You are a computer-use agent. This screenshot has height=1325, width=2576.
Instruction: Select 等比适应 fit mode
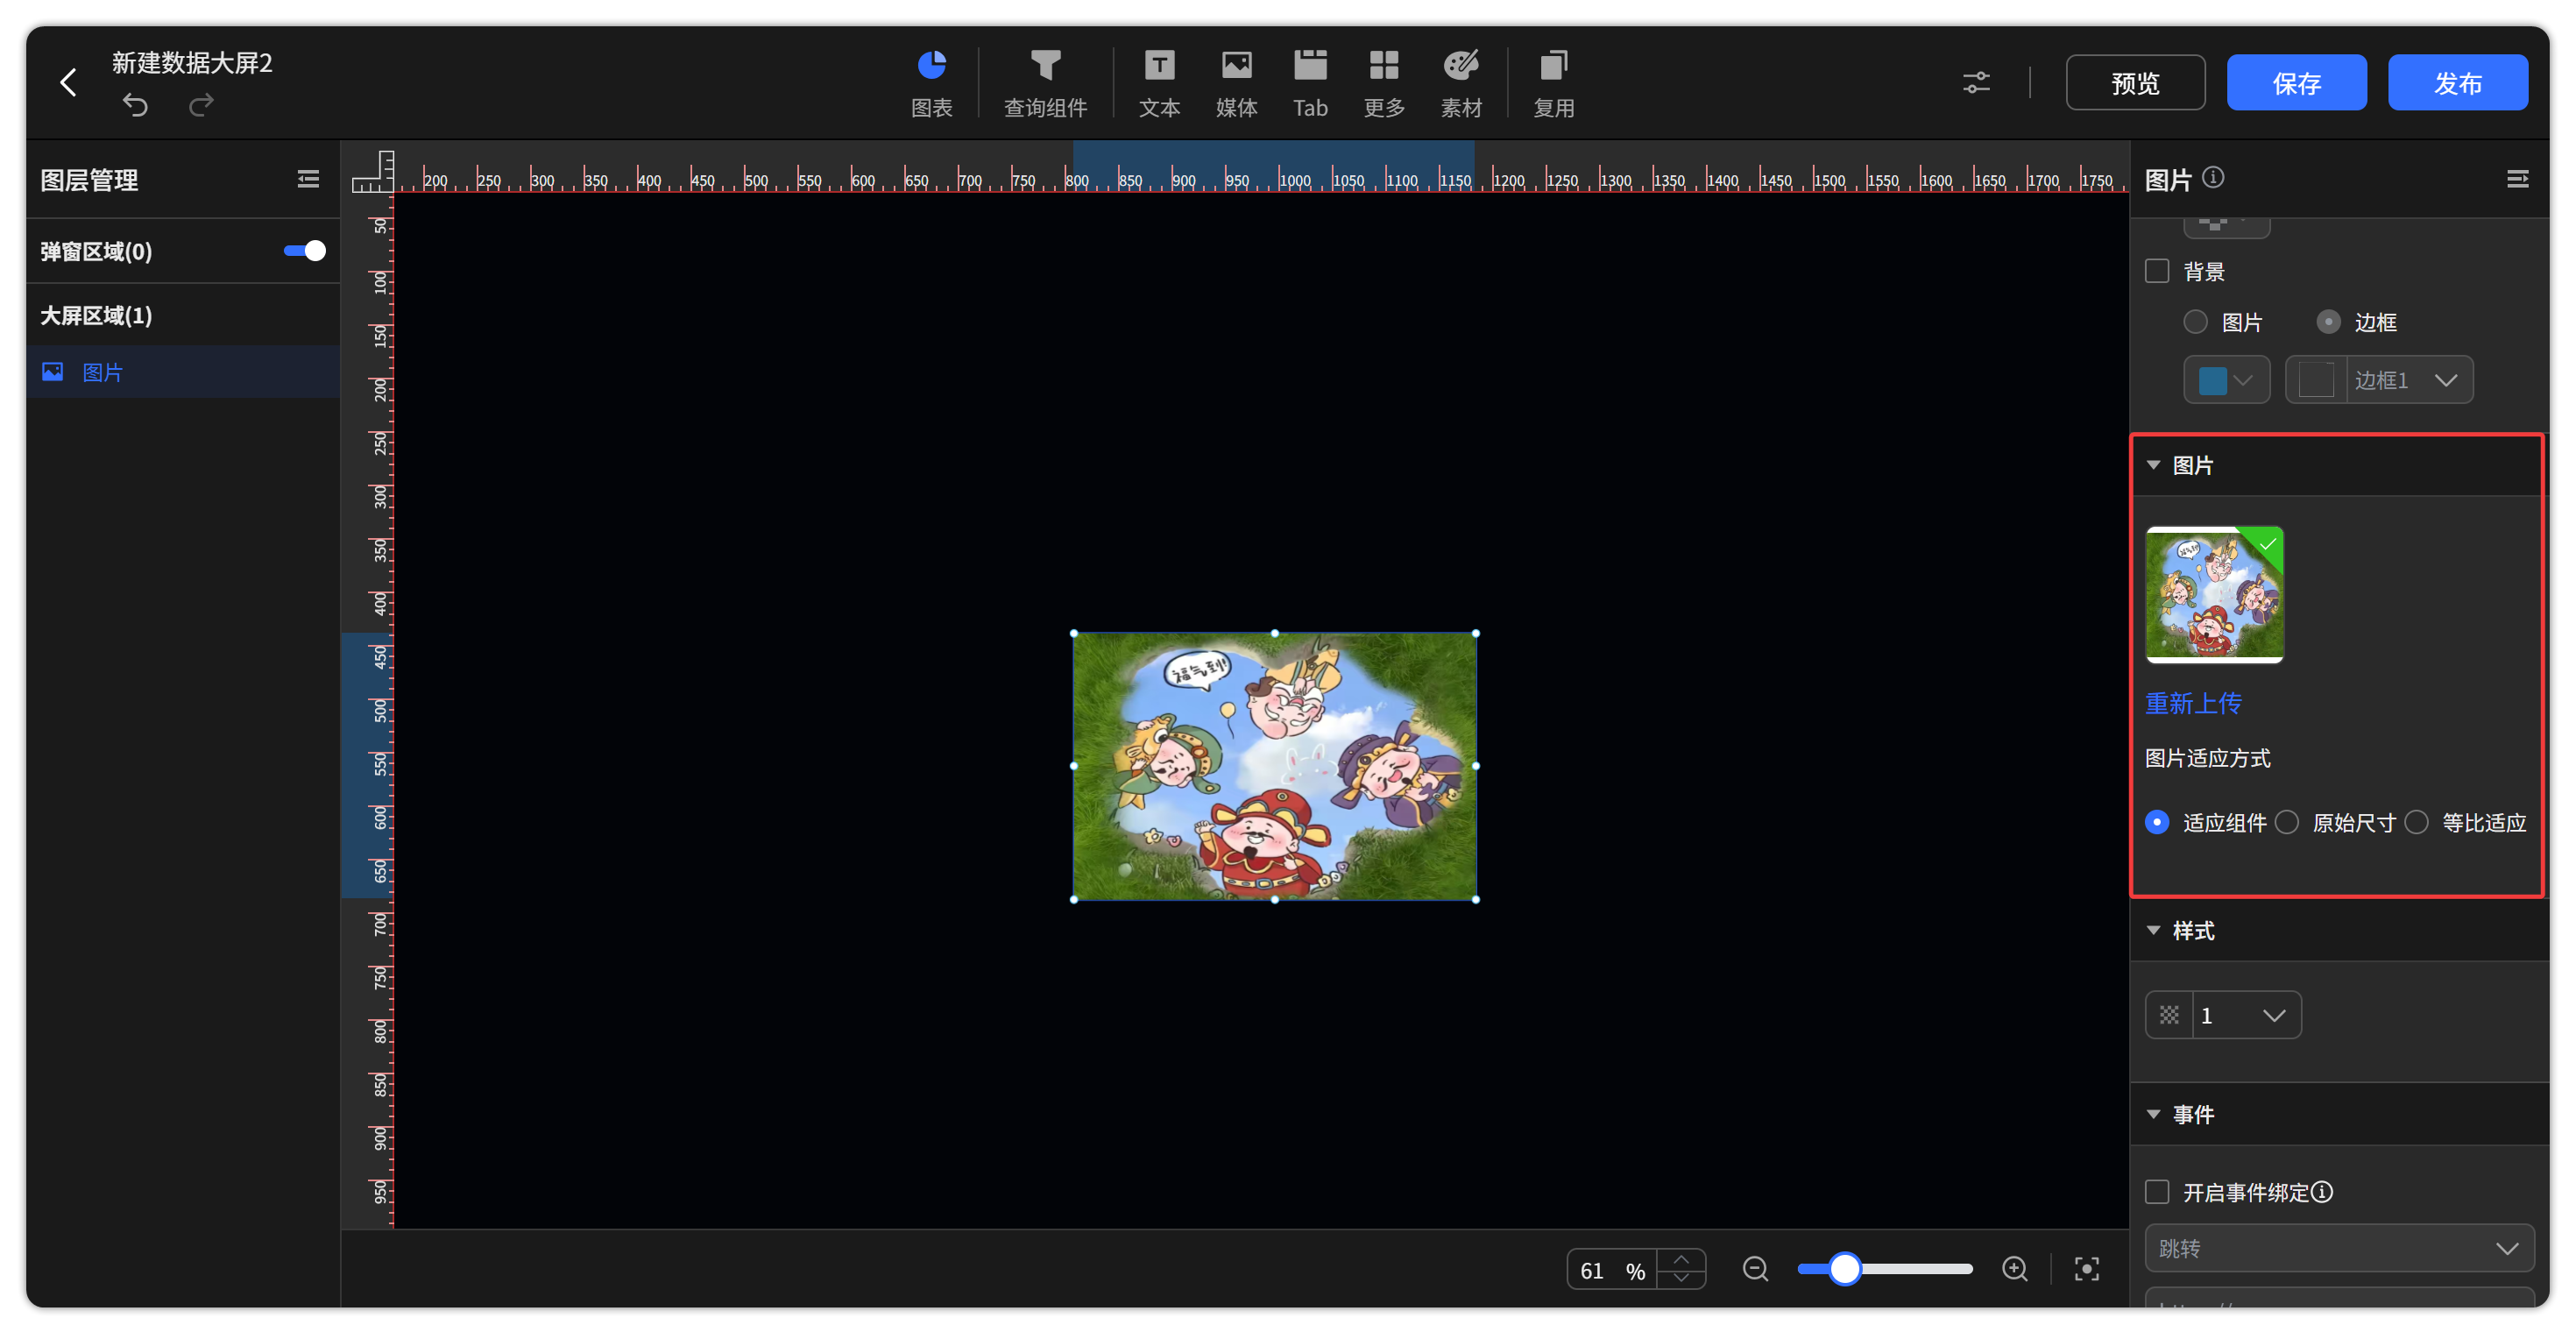[x=2416, y=822]
